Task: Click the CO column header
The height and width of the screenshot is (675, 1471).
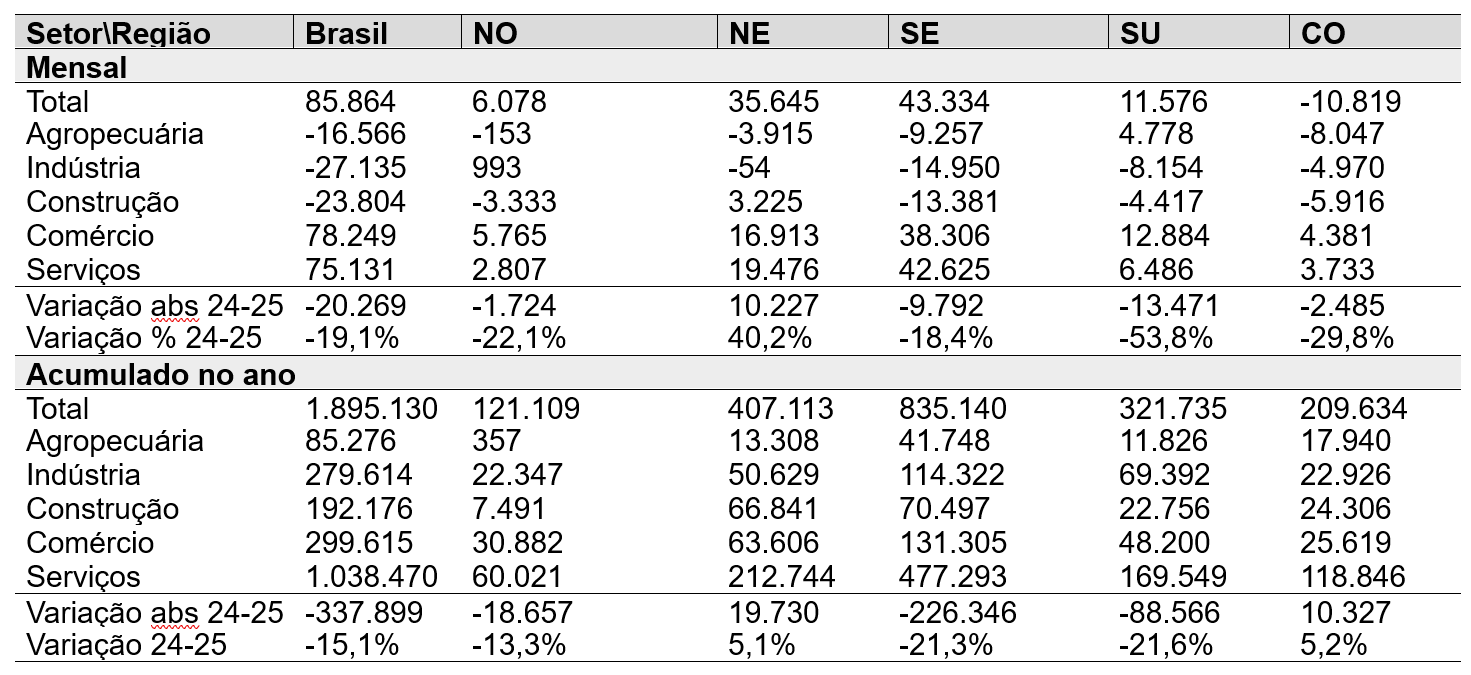Action: (x=1324, y=33)
